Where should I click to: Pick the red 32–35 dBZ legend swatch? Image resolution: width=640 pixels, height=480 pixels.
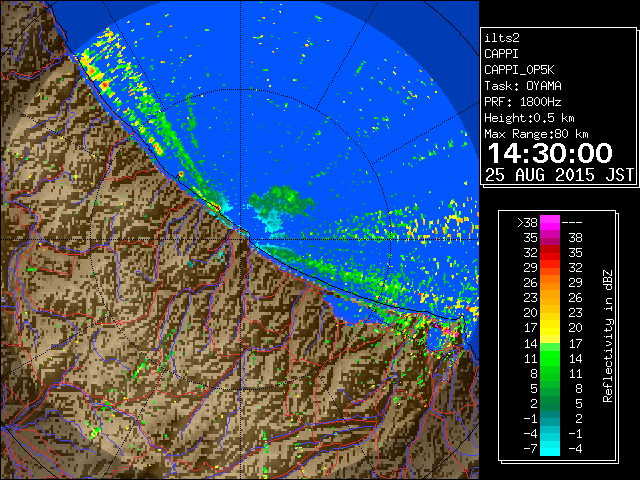point(550,253)
